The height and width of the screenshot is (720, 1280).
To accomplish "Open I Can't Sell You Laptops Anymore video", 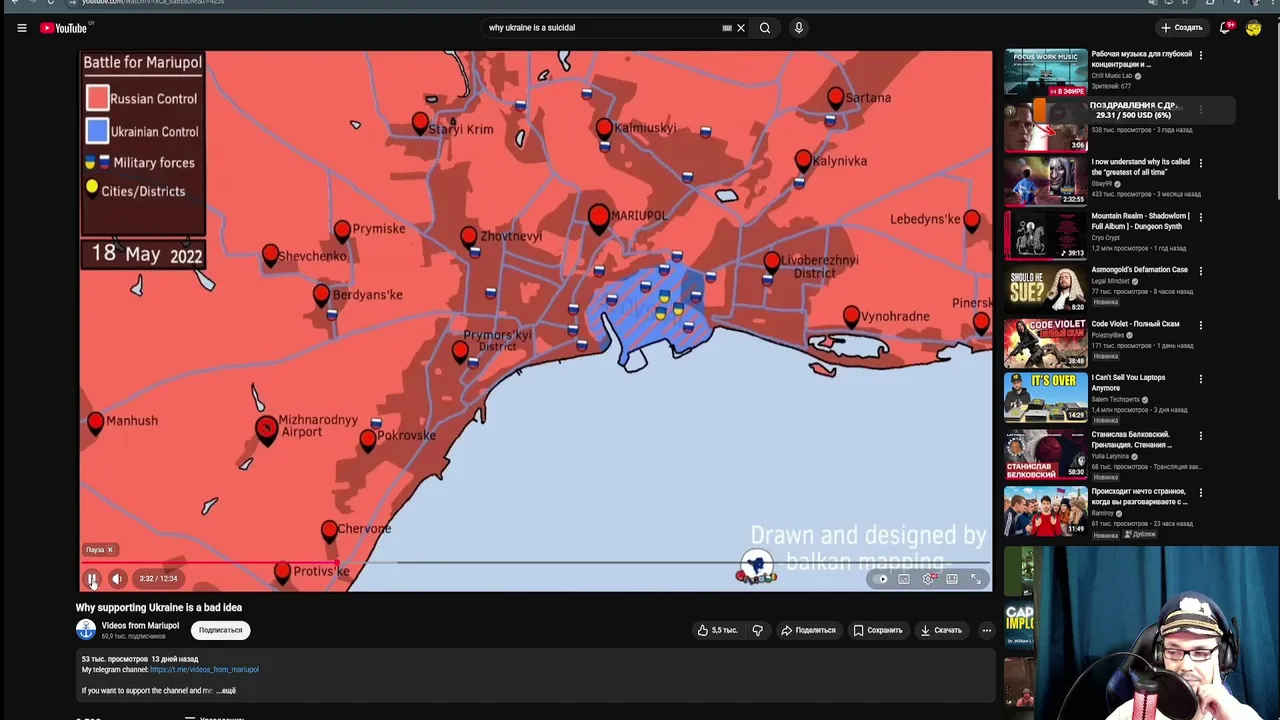I will [x=1045, y=397].
